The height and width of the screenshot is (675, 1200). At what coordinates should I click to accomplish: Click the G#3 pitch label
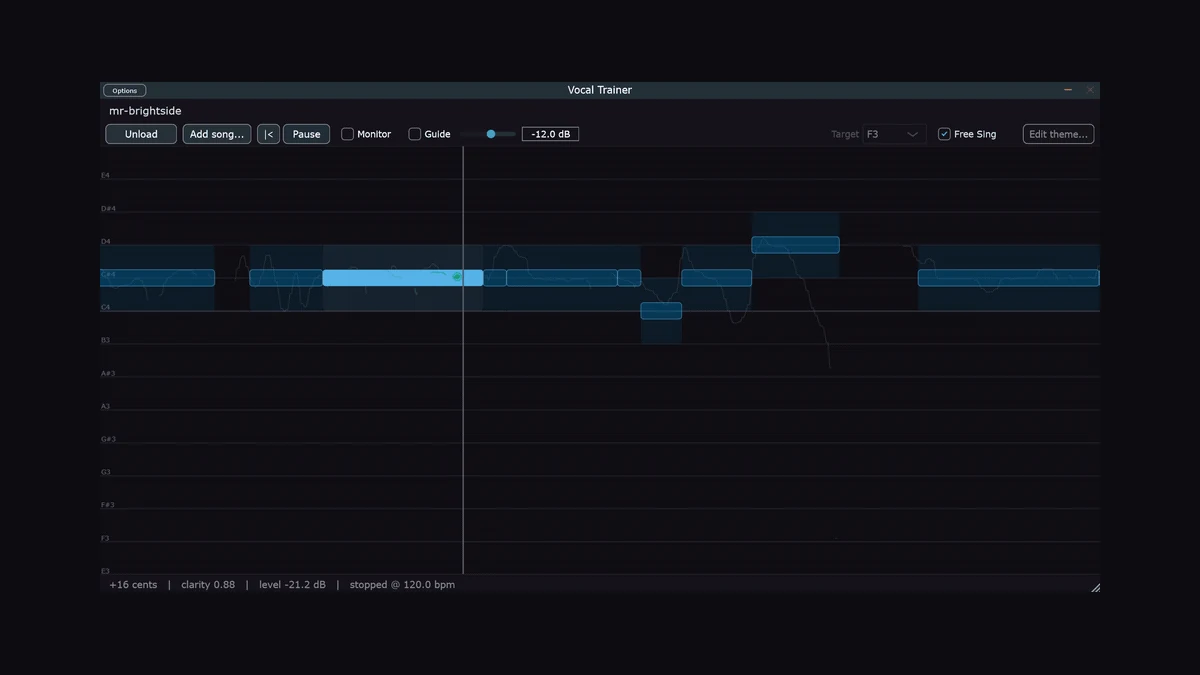tap(109, 440)
